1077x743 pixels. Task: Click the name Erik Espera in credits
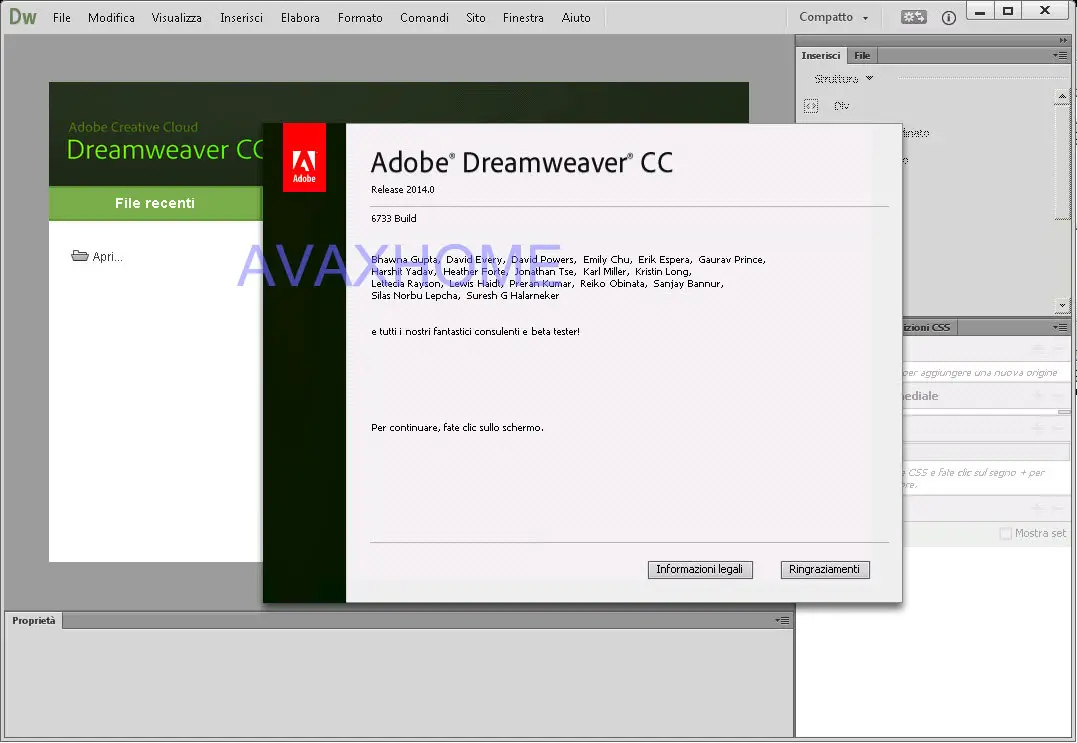[664, 260]
